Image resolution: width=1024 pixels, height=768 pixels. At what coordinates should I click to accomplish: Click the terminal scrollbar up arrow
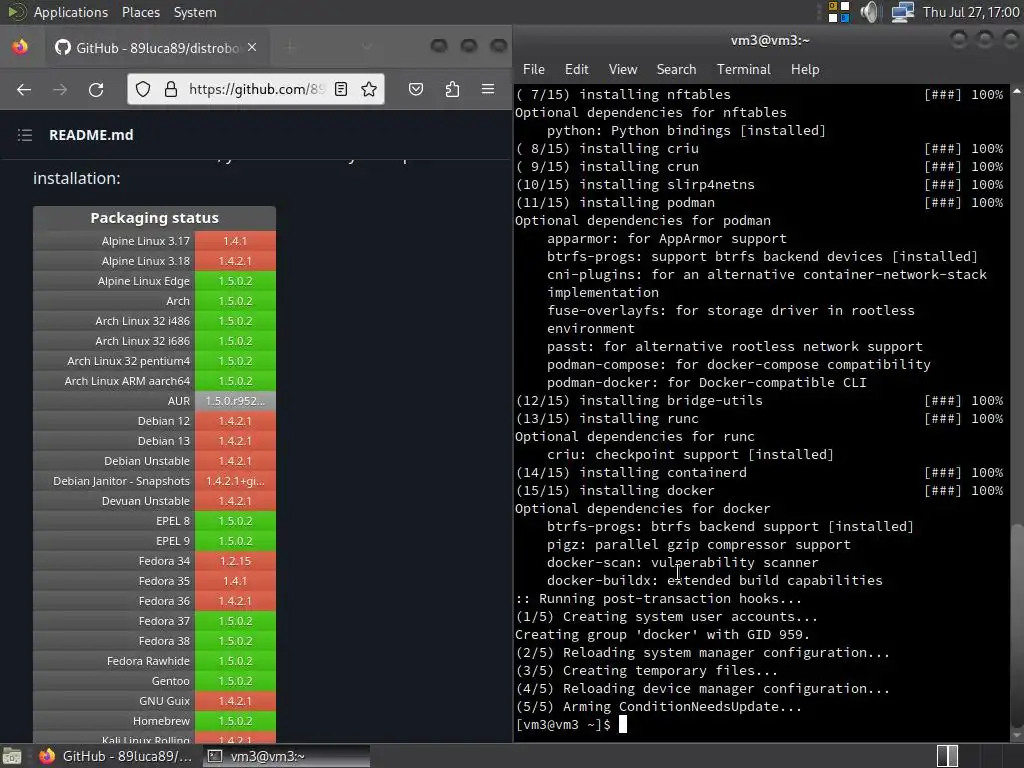tap(1017, 92)
